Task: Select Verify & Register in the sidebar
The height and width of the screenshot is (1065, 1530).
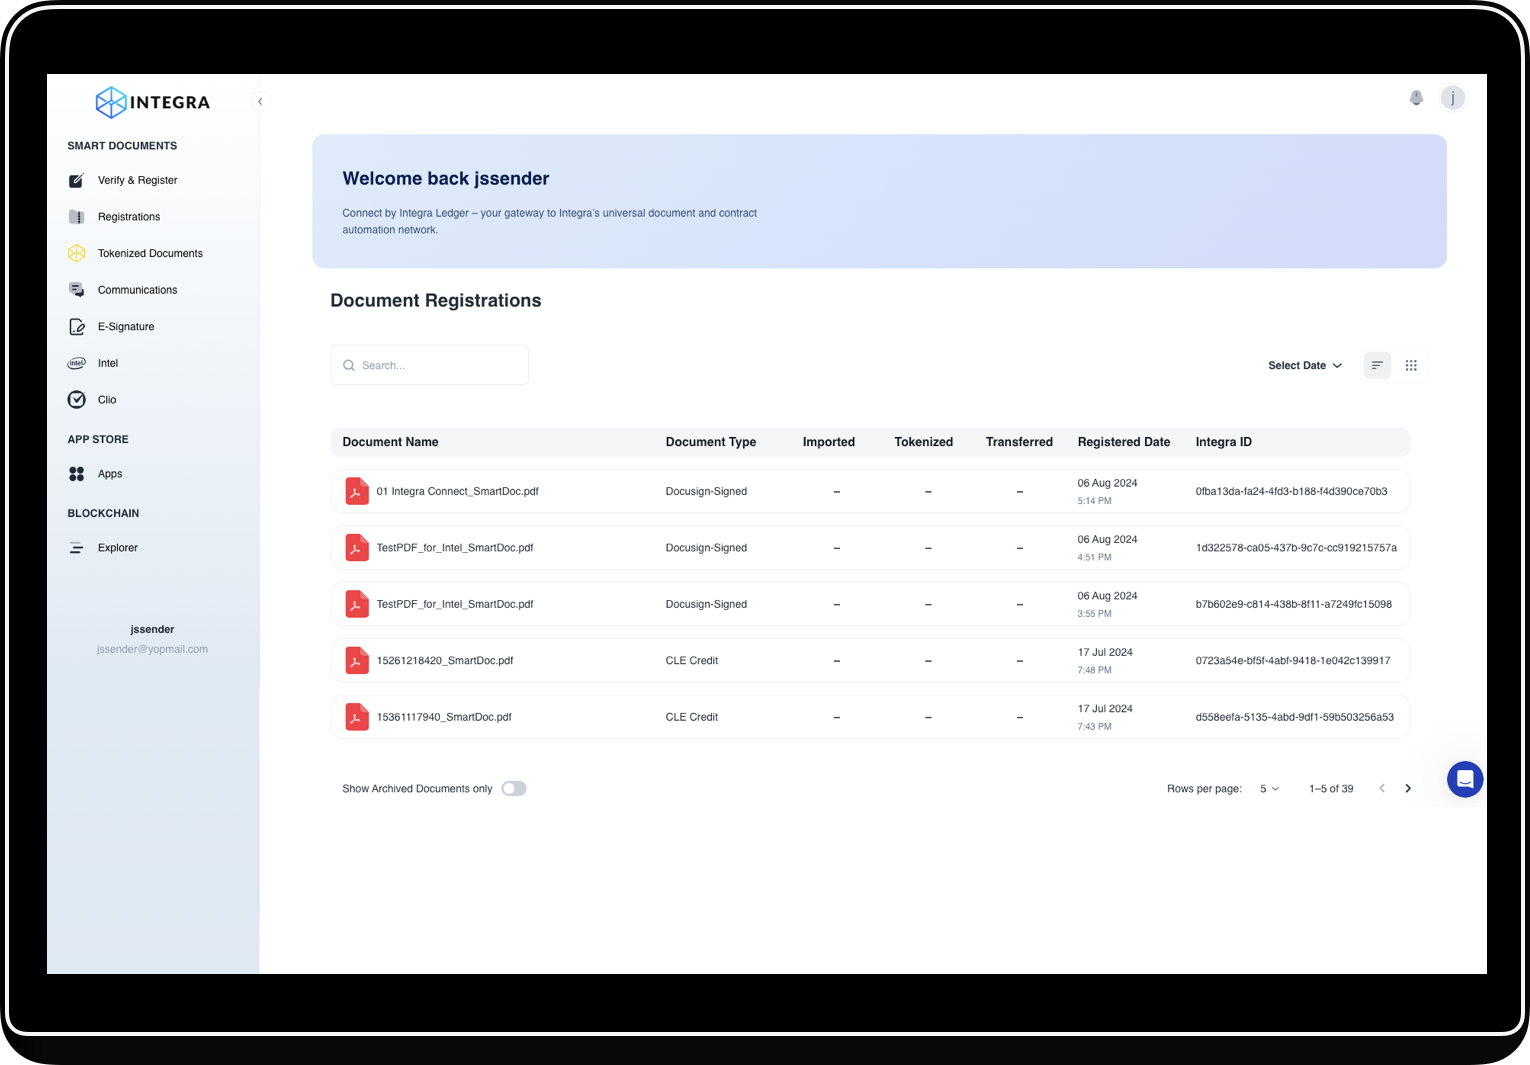Action: [x=137, y=180]
